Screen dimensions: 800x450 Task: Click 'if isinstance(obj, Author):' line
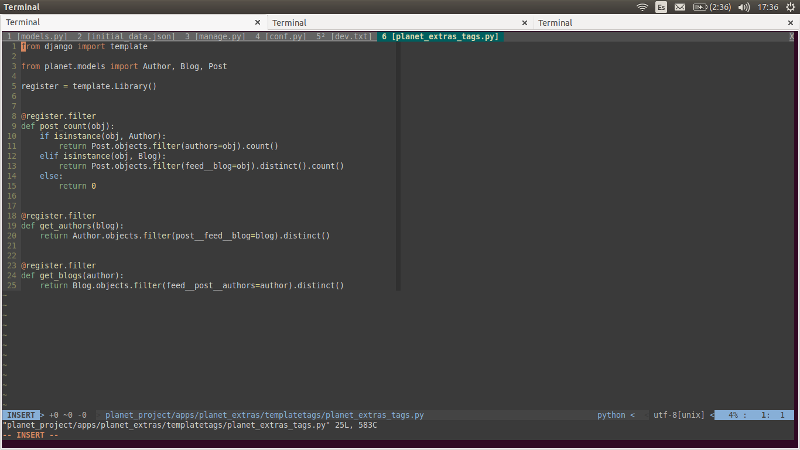(x=103, y=136)
